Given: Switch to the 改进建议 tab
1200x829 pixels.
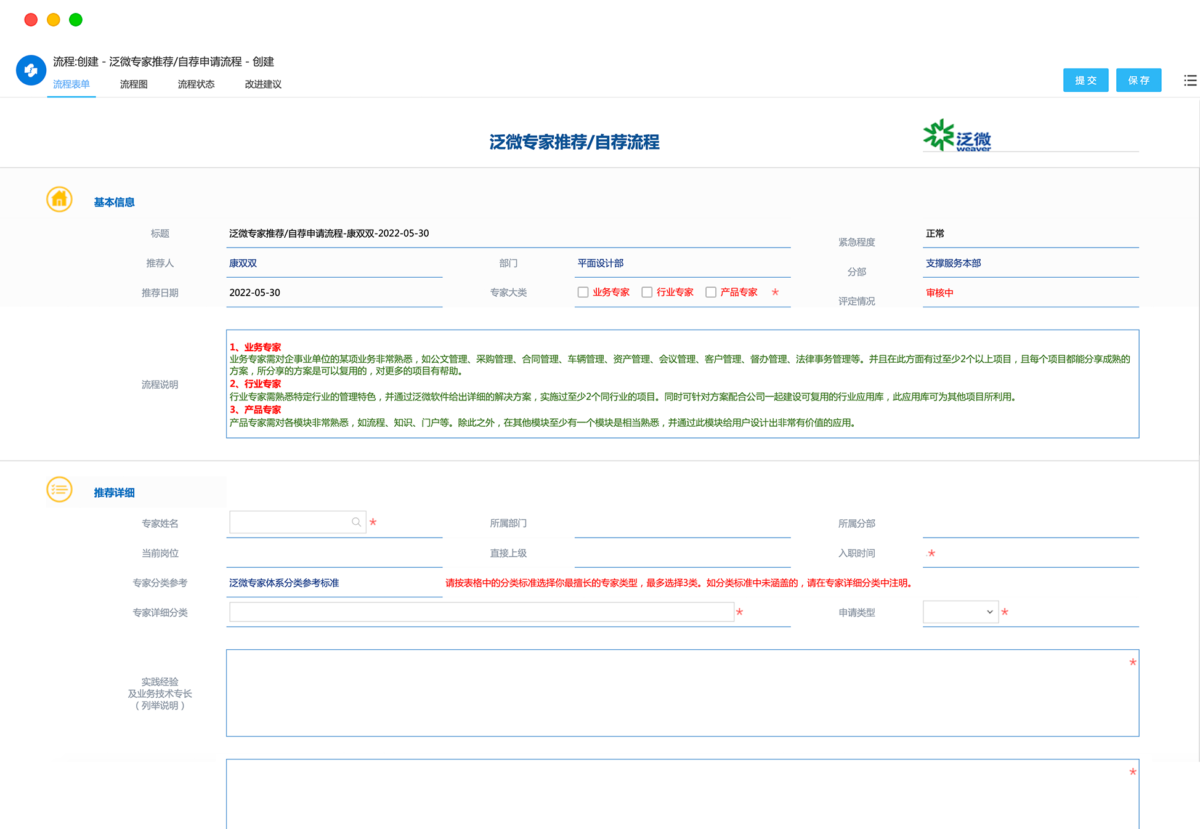Looking at the screenshot, I should pyautogui.click(x=263, y=84).
